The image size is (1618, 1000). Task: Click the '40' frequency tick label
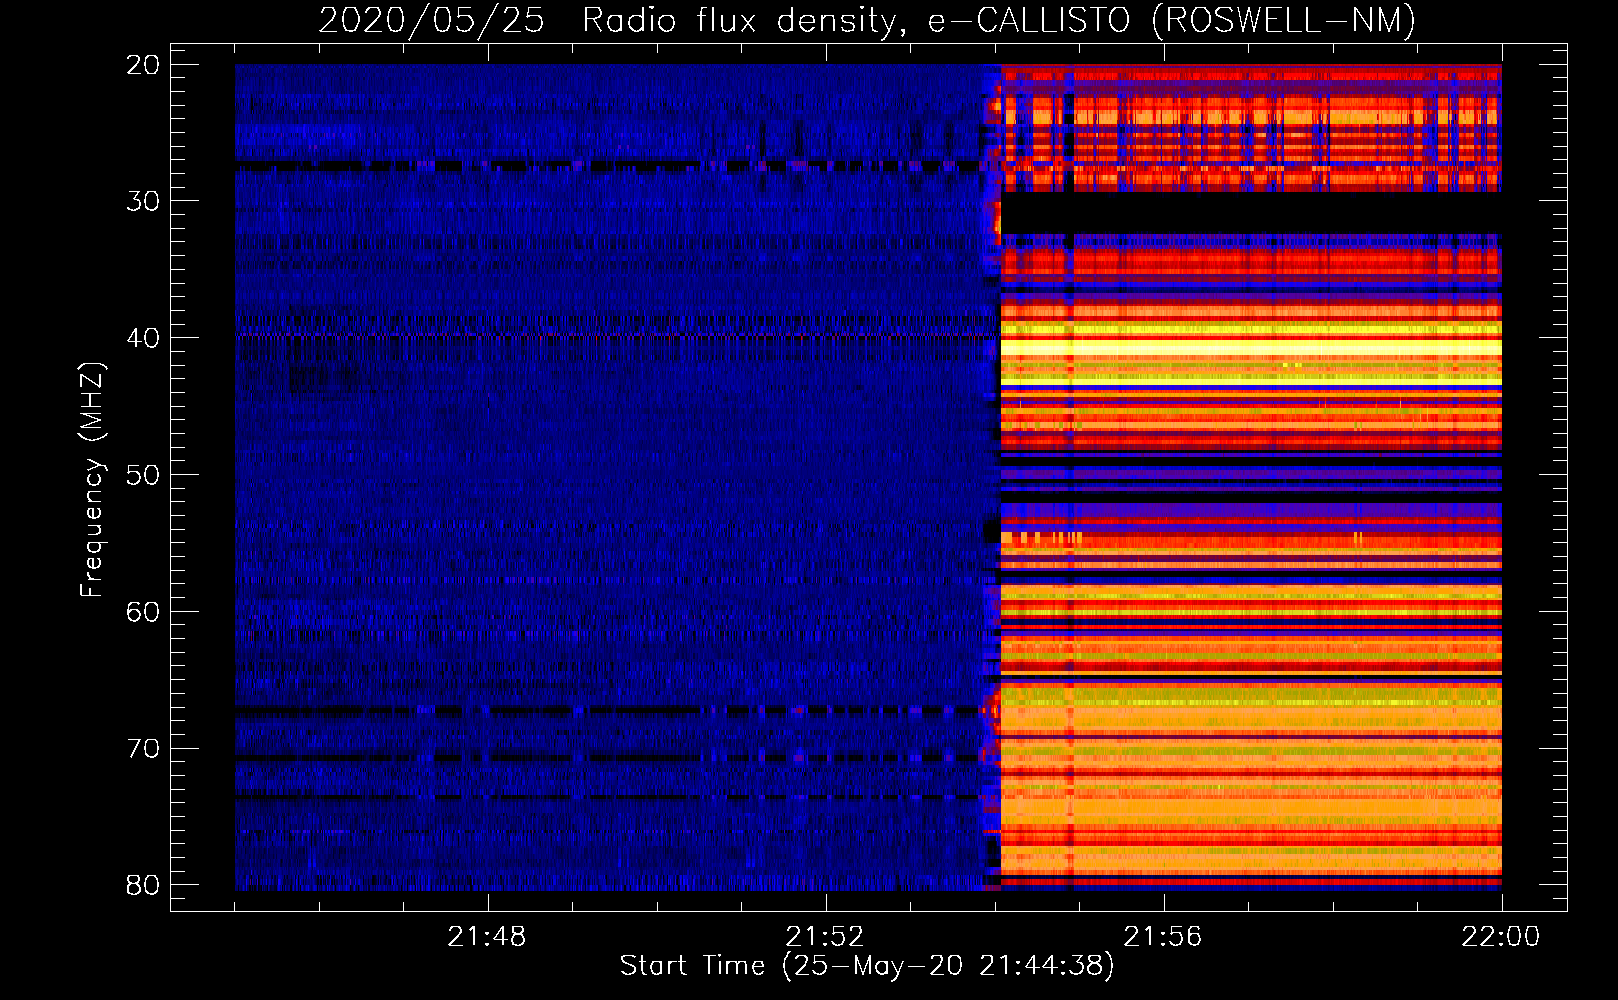[143, 338]
